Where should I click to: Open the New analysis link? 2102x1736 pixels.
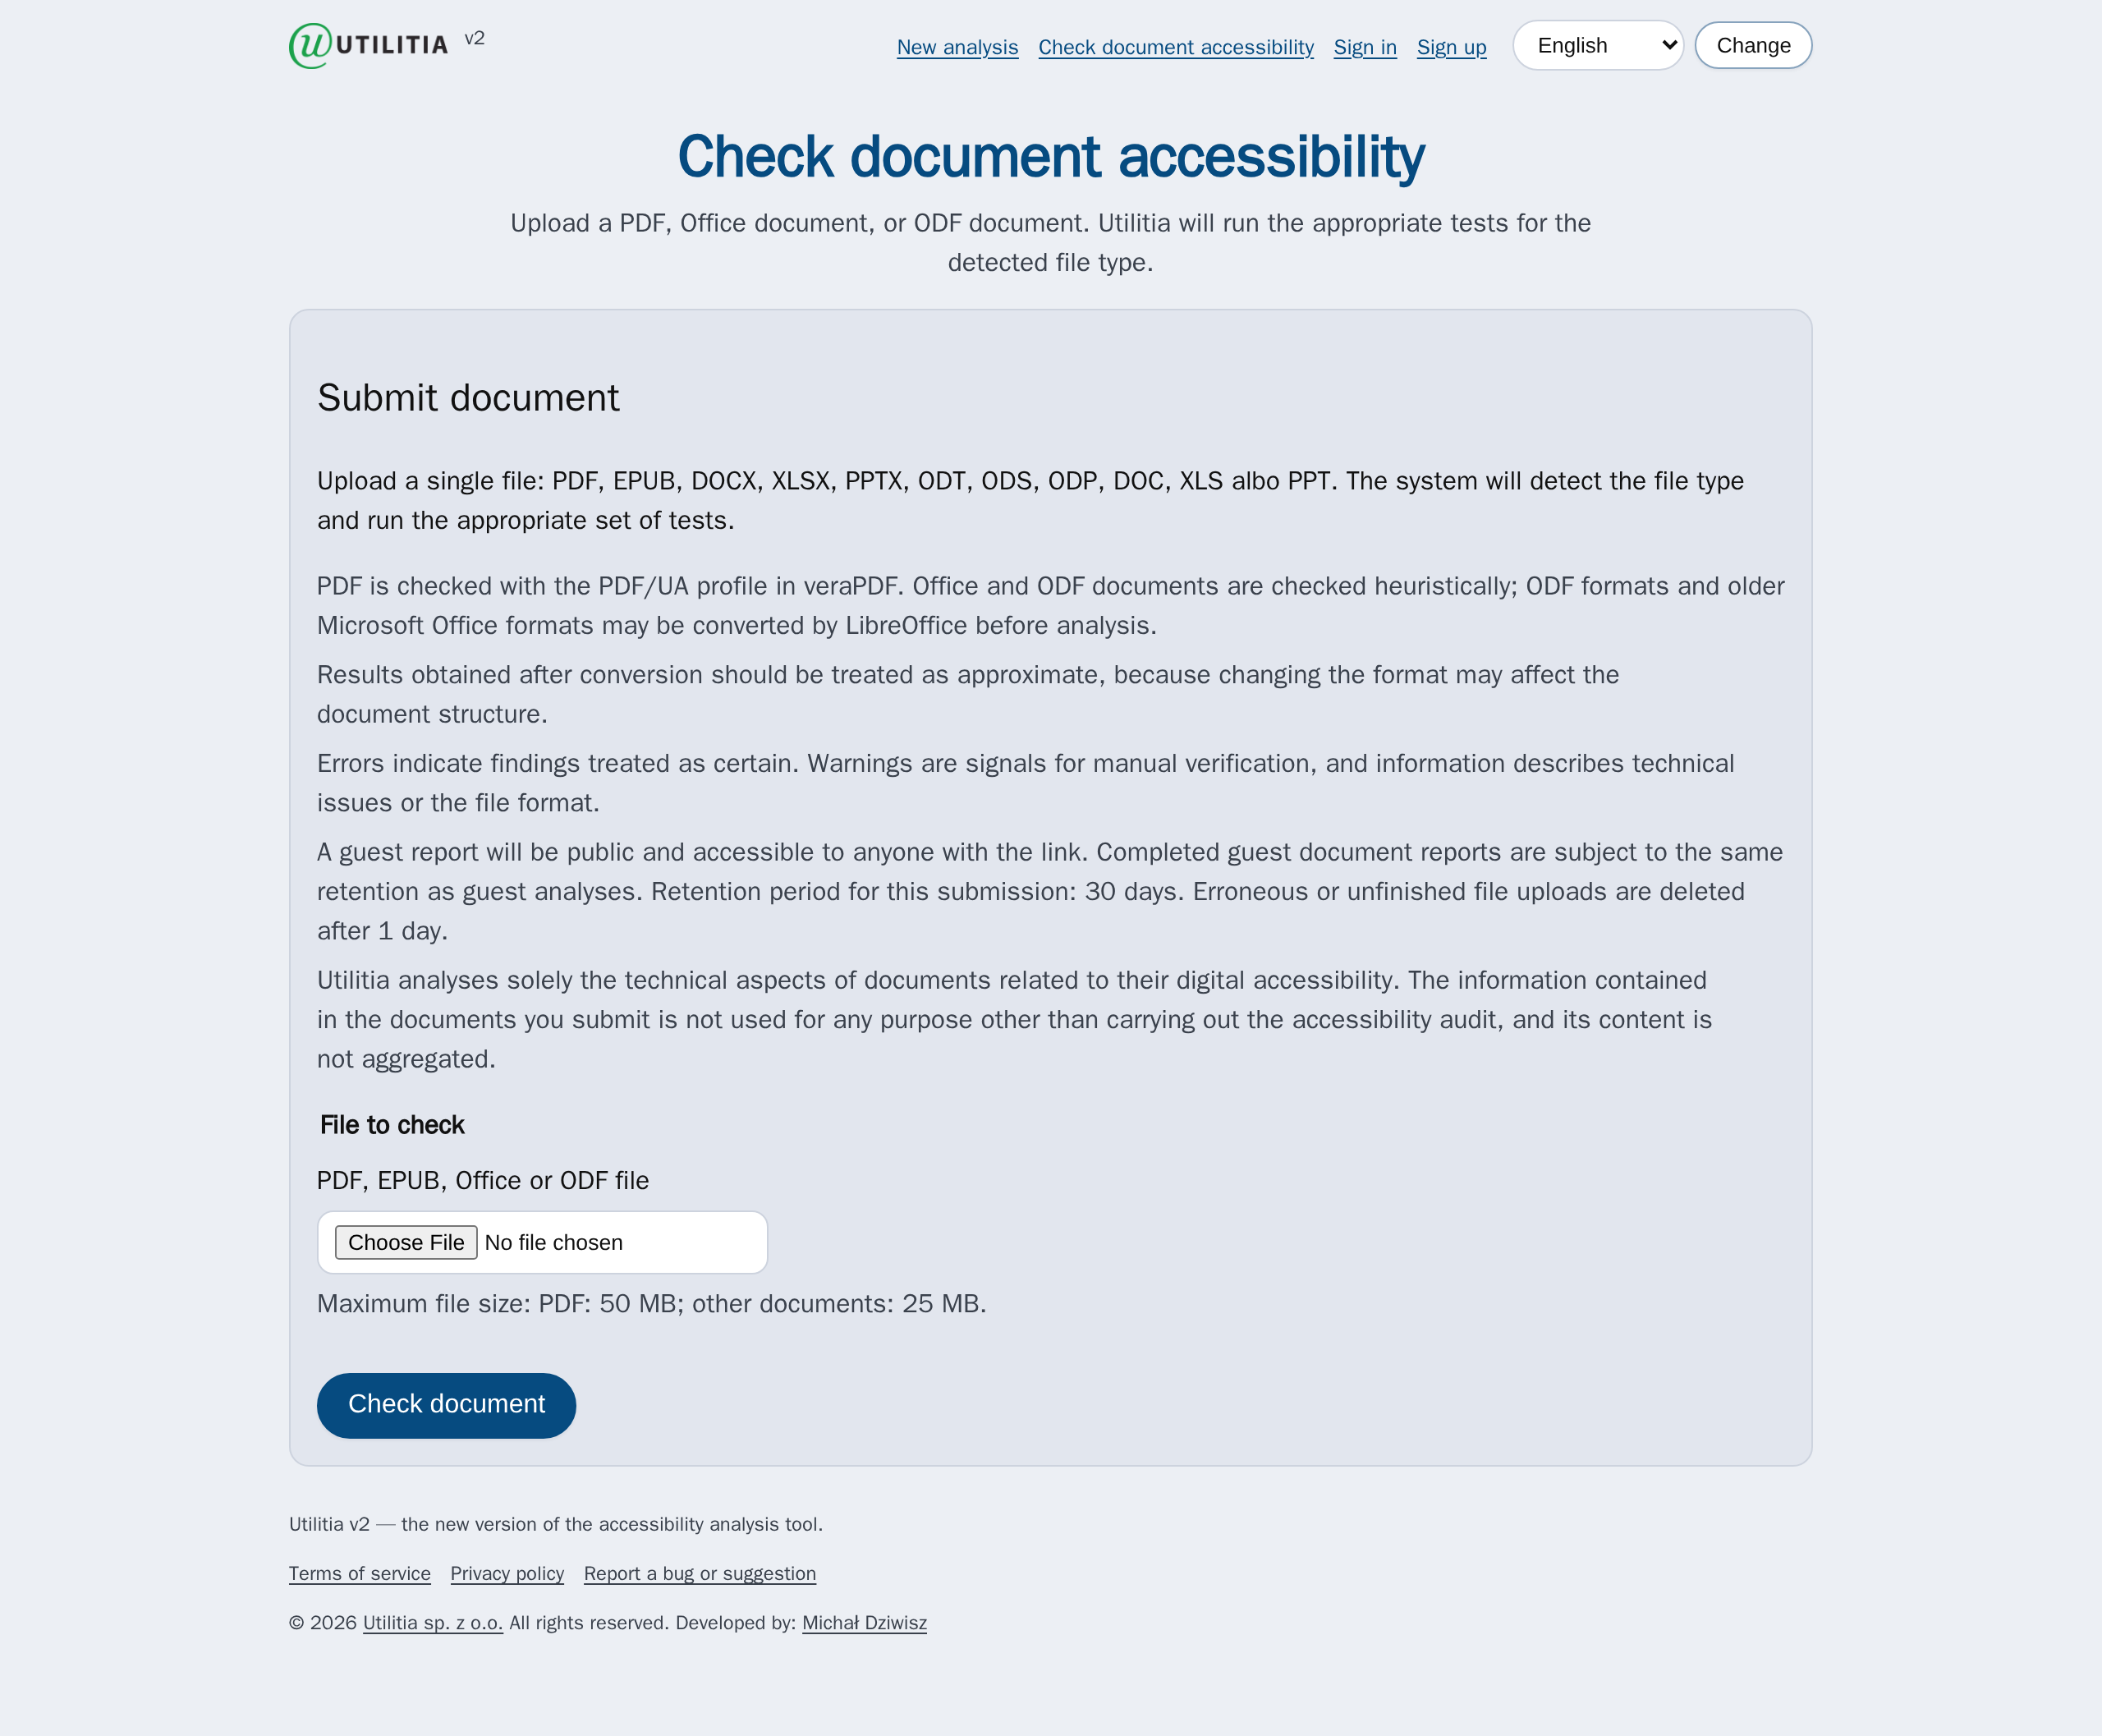tap(957, 47)
